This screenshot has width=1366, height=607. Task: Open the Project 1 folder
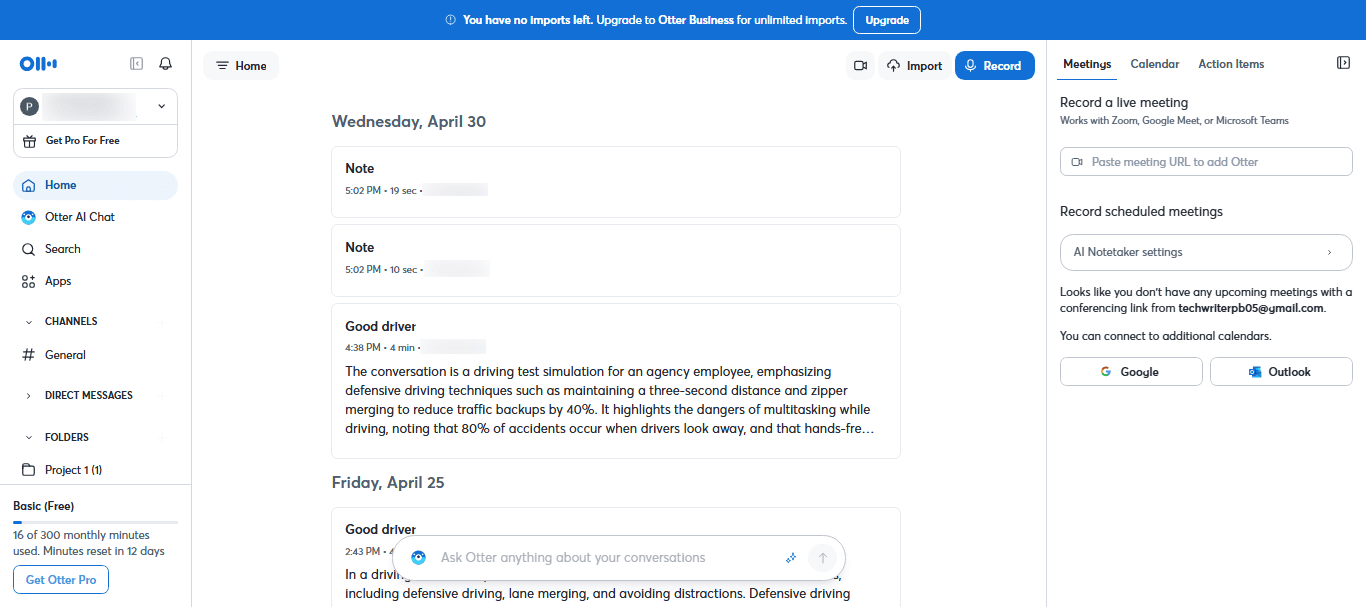coord(73,470)
